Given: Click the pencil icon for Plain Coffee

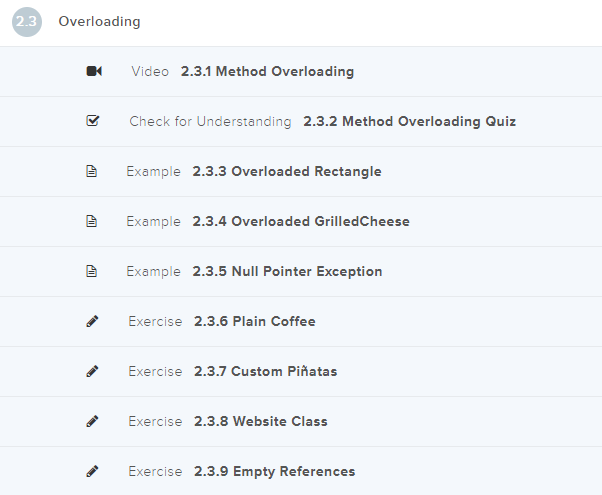Looking at the screenshot, I should pos(93,321).
